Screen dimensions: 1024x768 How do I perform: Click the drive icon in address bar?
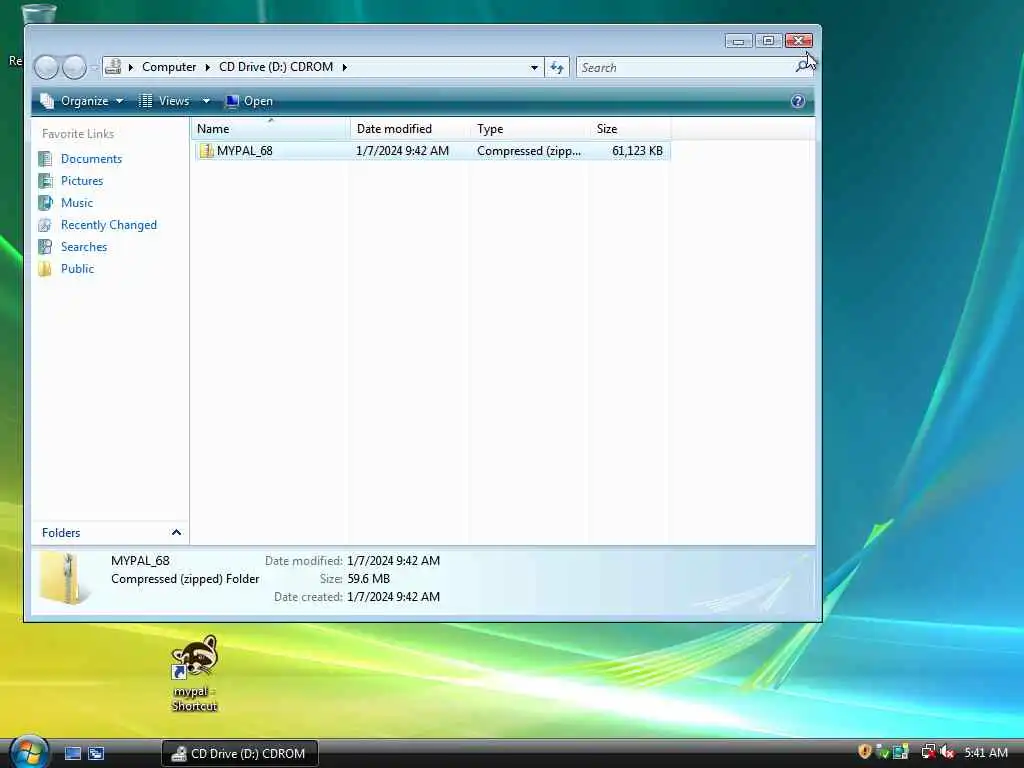(x=114, y=67)
